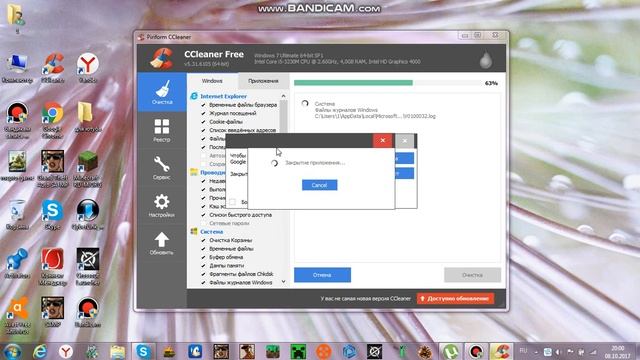Screen dimensions: 640x360
Task: Open Skype from the taskbar
Action: (143, 351)
